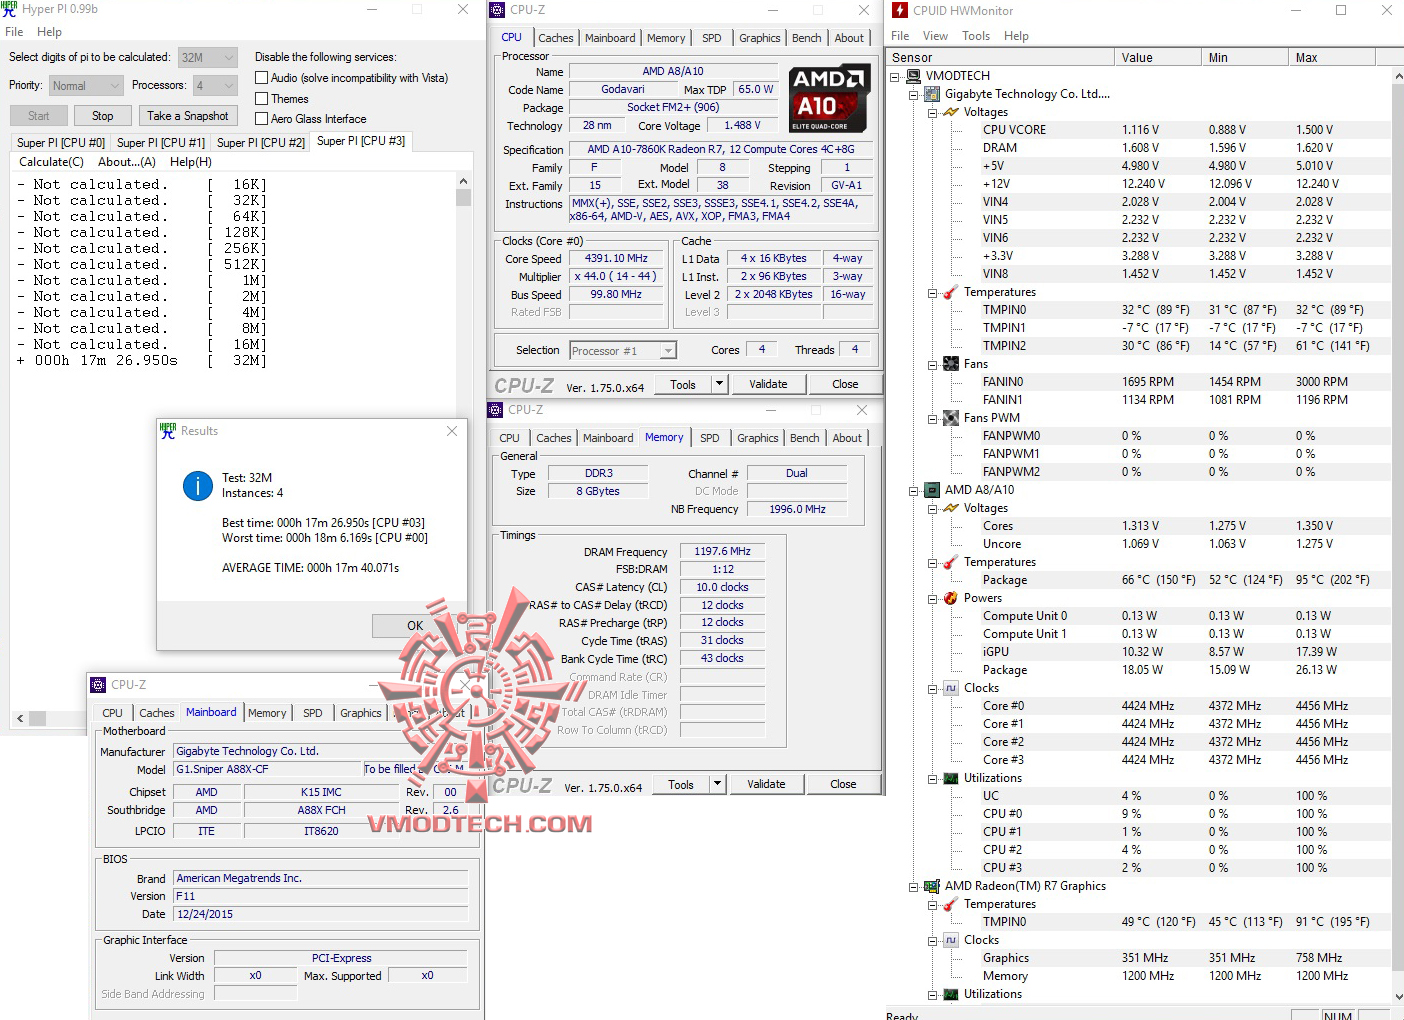Collapse the Gigabyte Technology tree node
Screen dimensions: 1404x1020
pyautogui.click(x=913, y=94)
